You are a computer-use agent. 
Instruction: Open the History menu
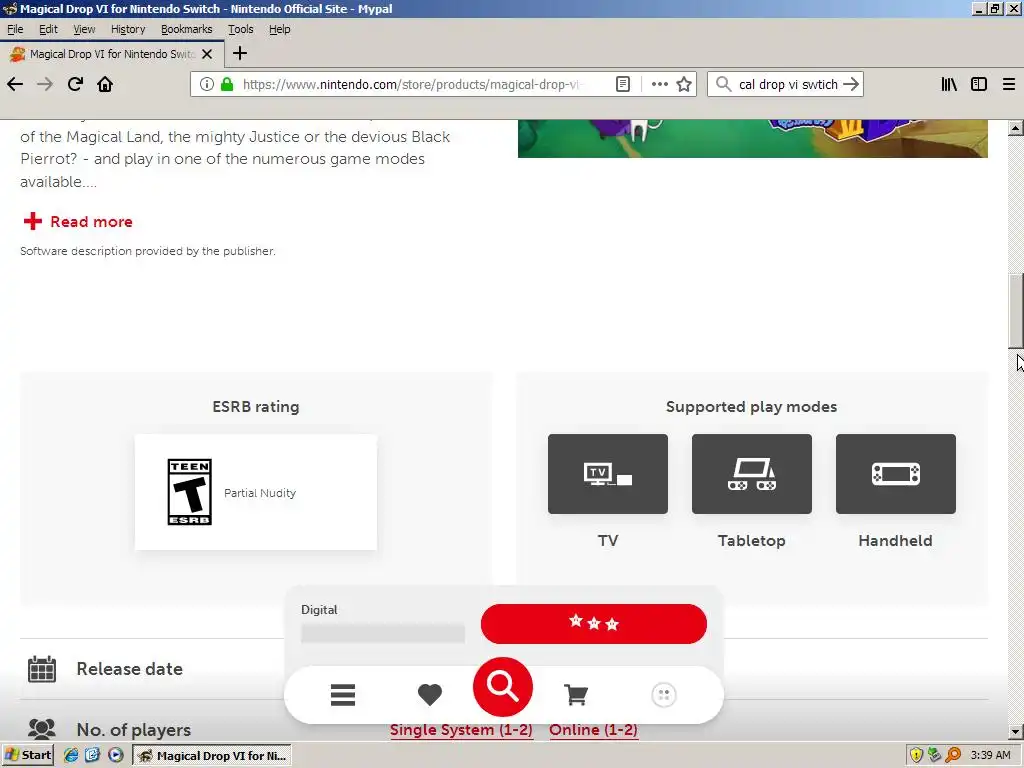click(128, 29)
